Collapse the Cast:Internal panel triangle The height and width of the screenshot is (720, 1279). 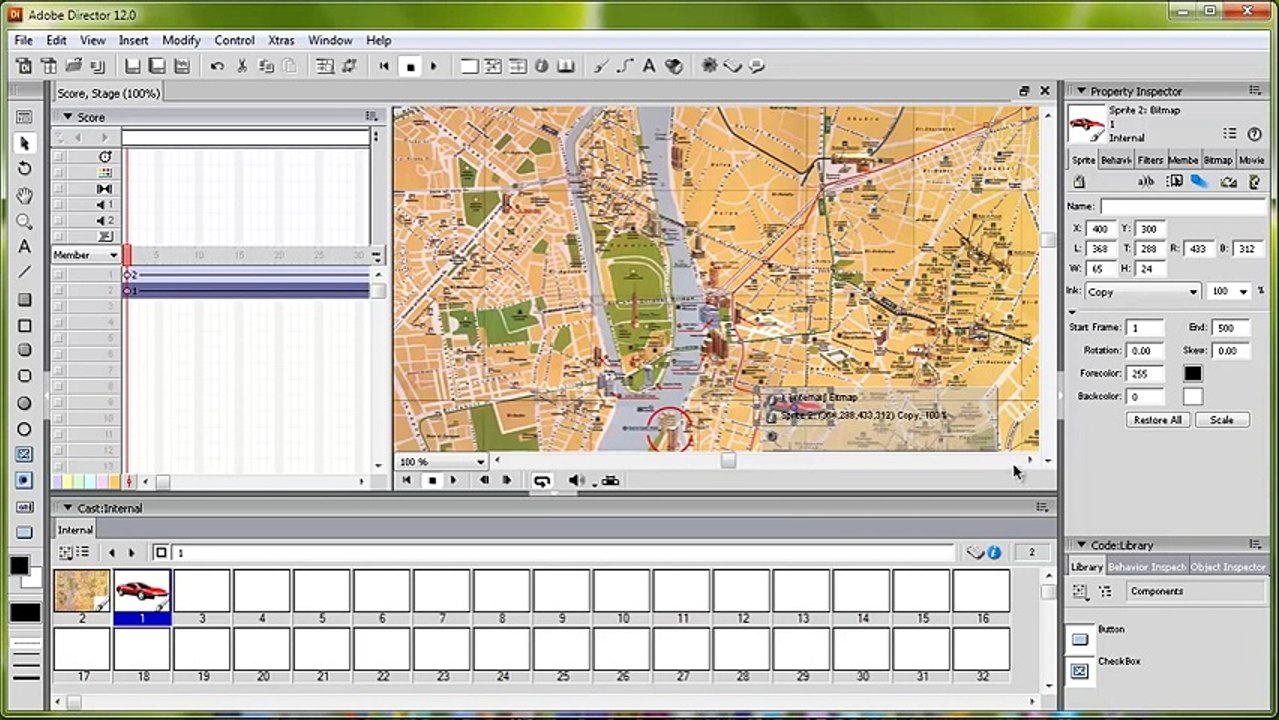click(68, 508)
